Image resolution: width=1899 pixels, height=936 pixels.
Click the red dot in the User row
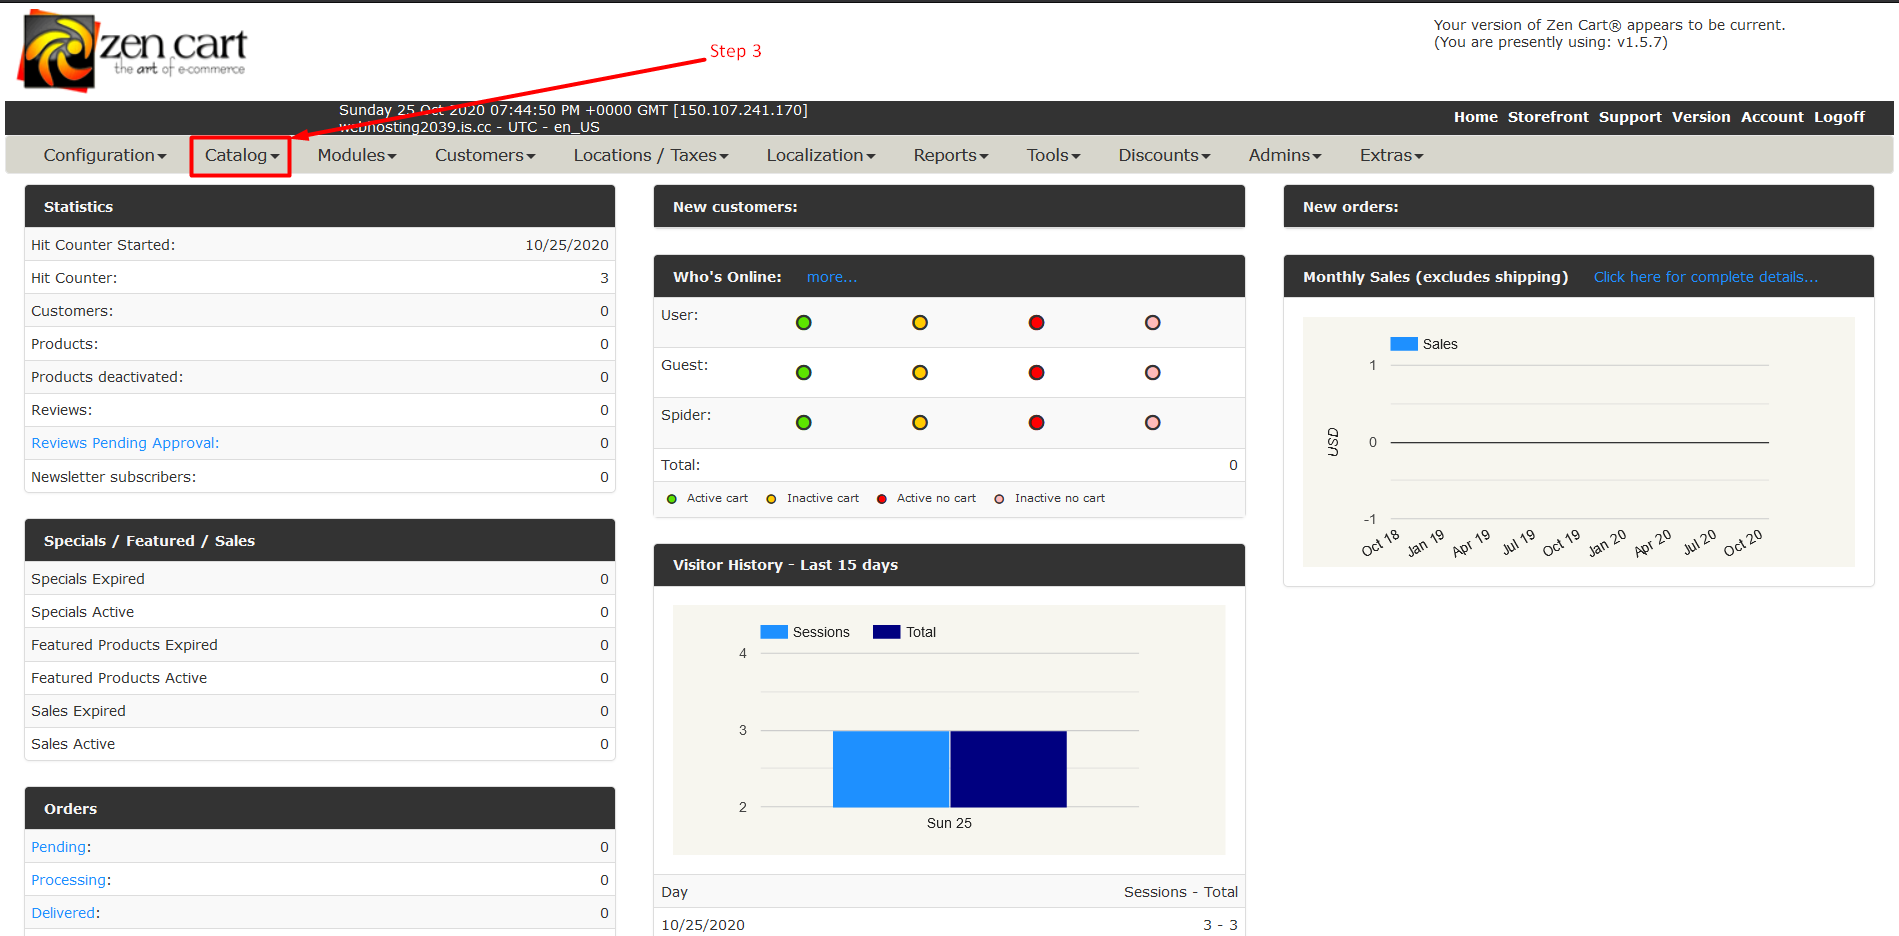pyautogui.click(x=1037, y=323)
